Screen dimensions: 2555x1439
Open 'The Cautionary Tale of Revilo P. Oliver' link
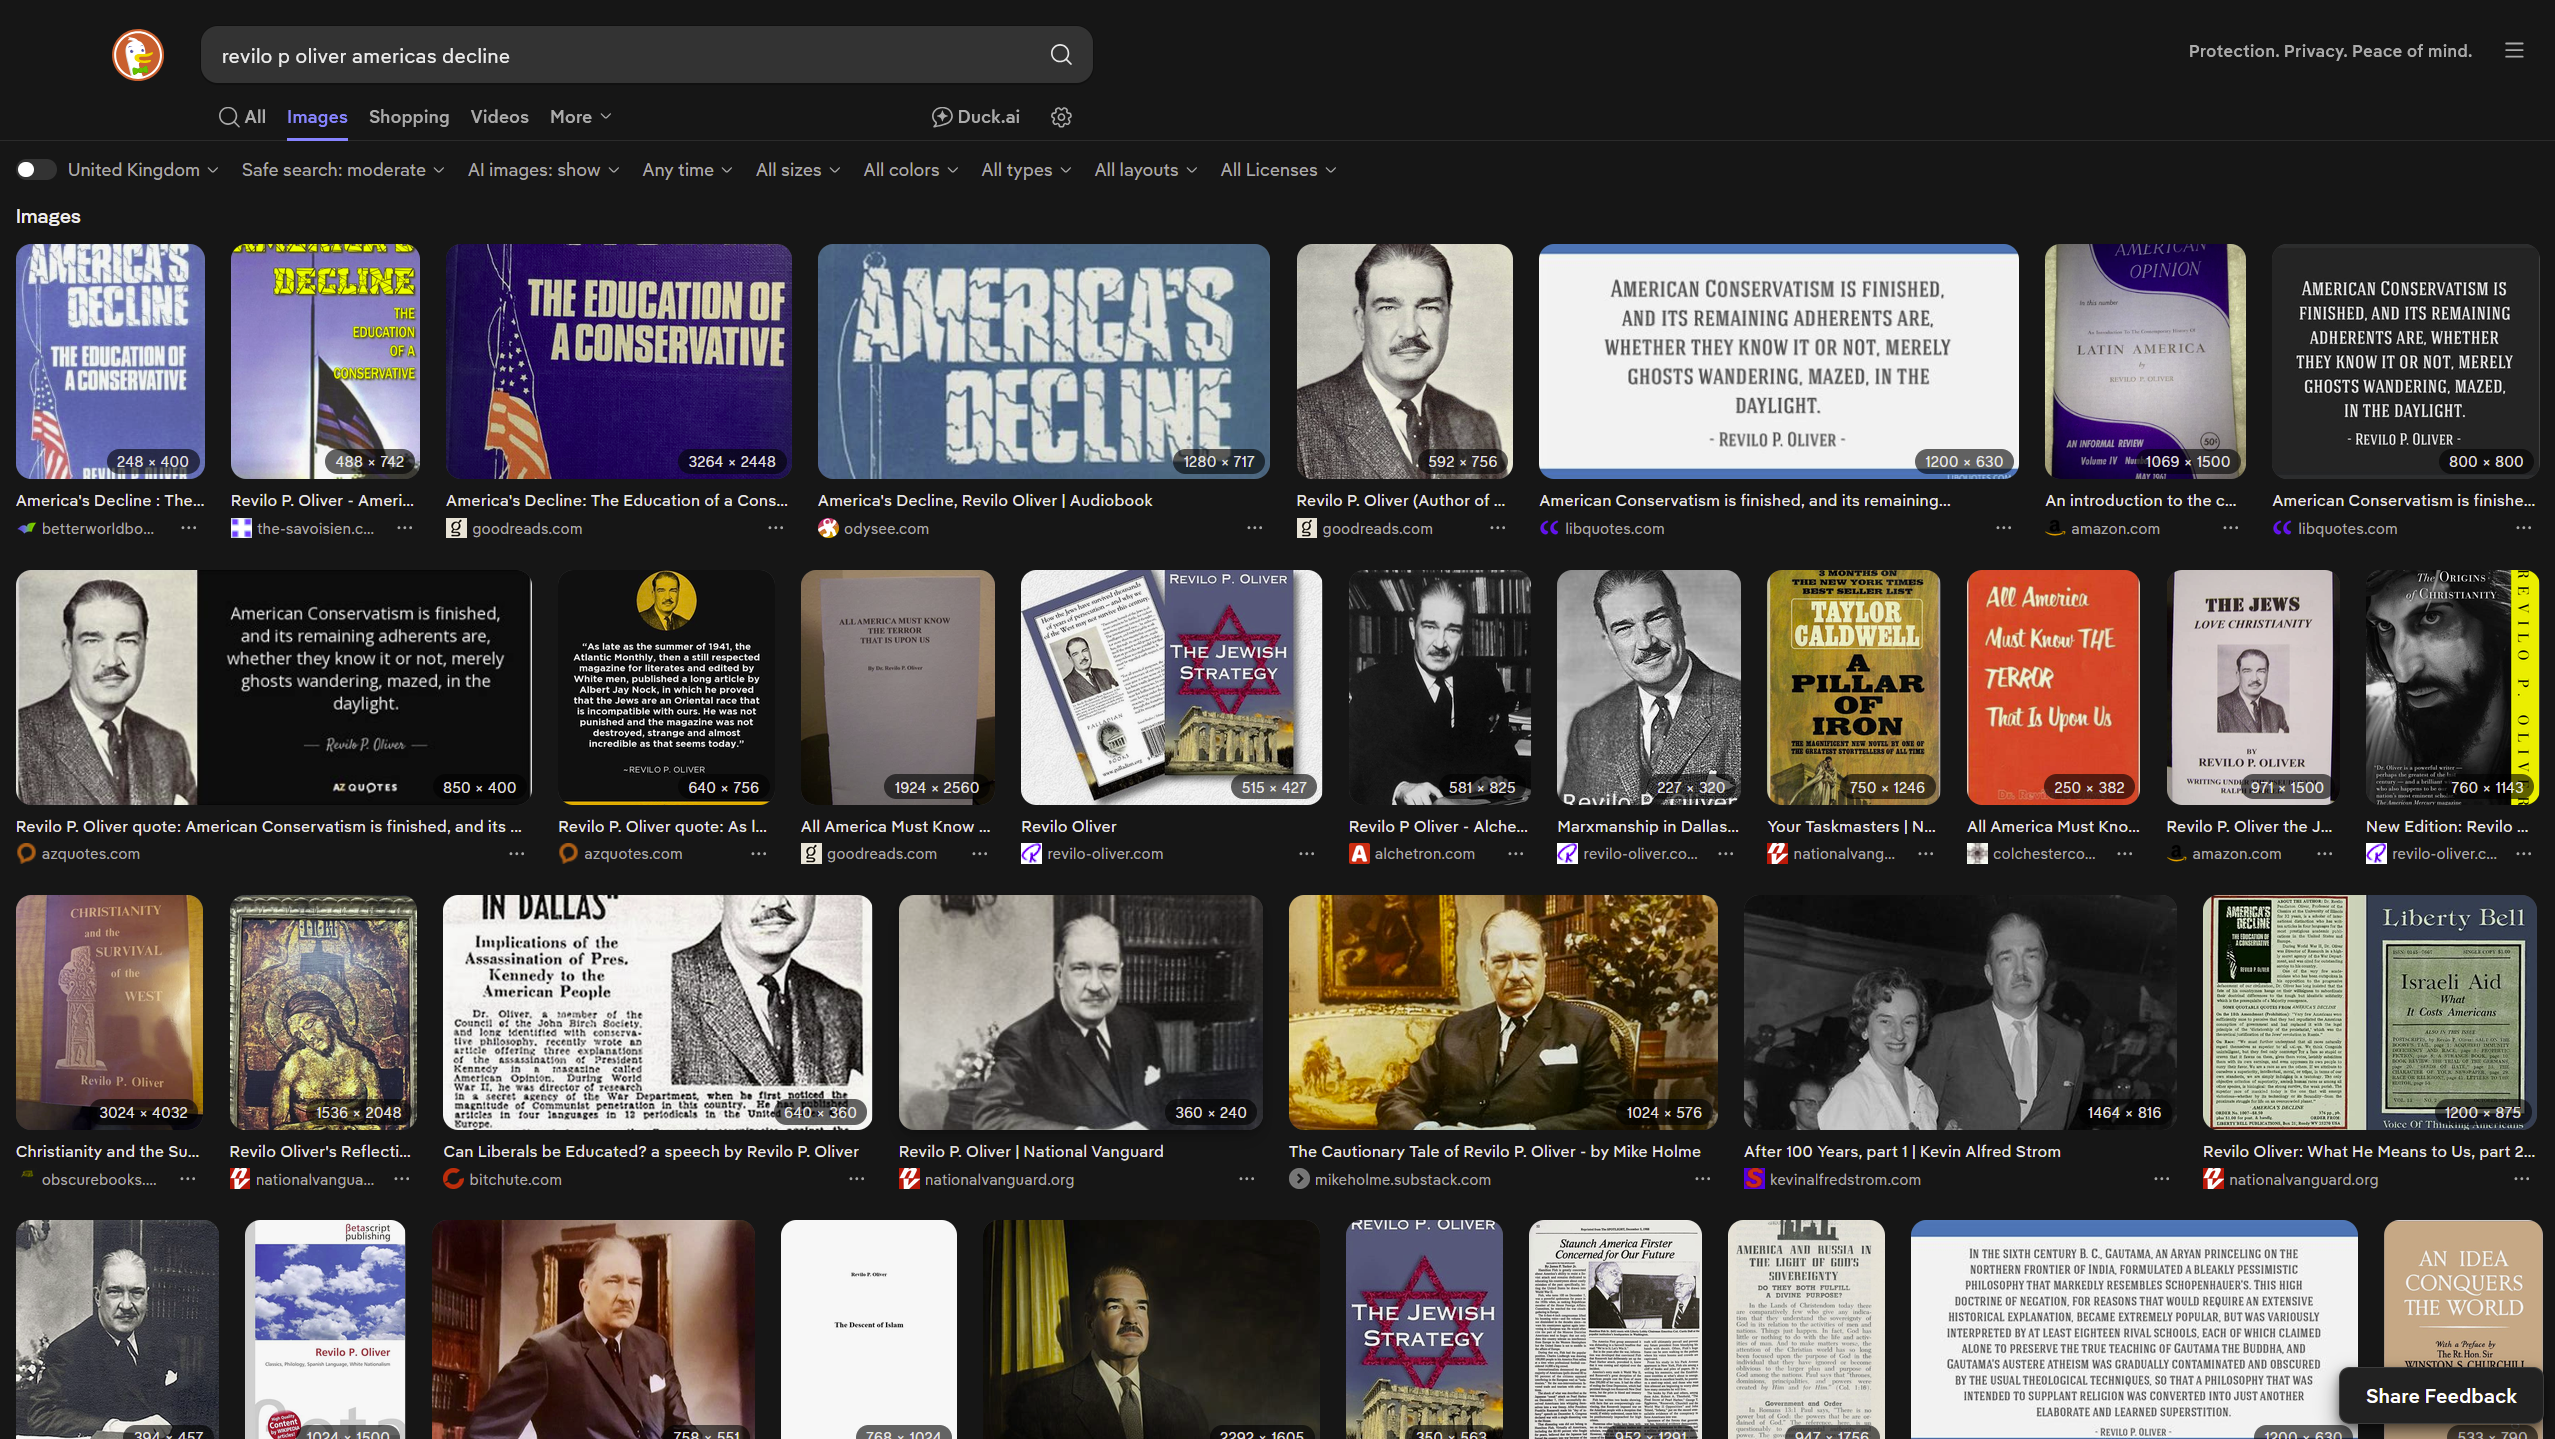coord(1494,1151)
